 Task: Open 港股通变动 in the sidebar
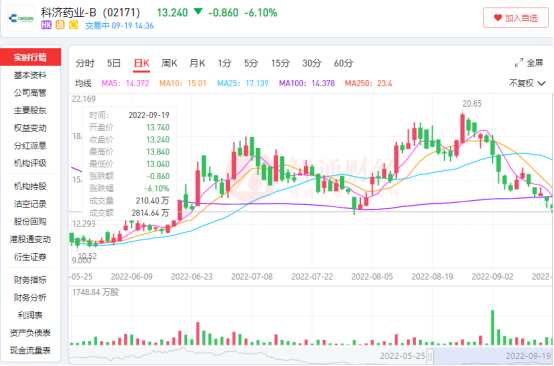tap(30, 239)
